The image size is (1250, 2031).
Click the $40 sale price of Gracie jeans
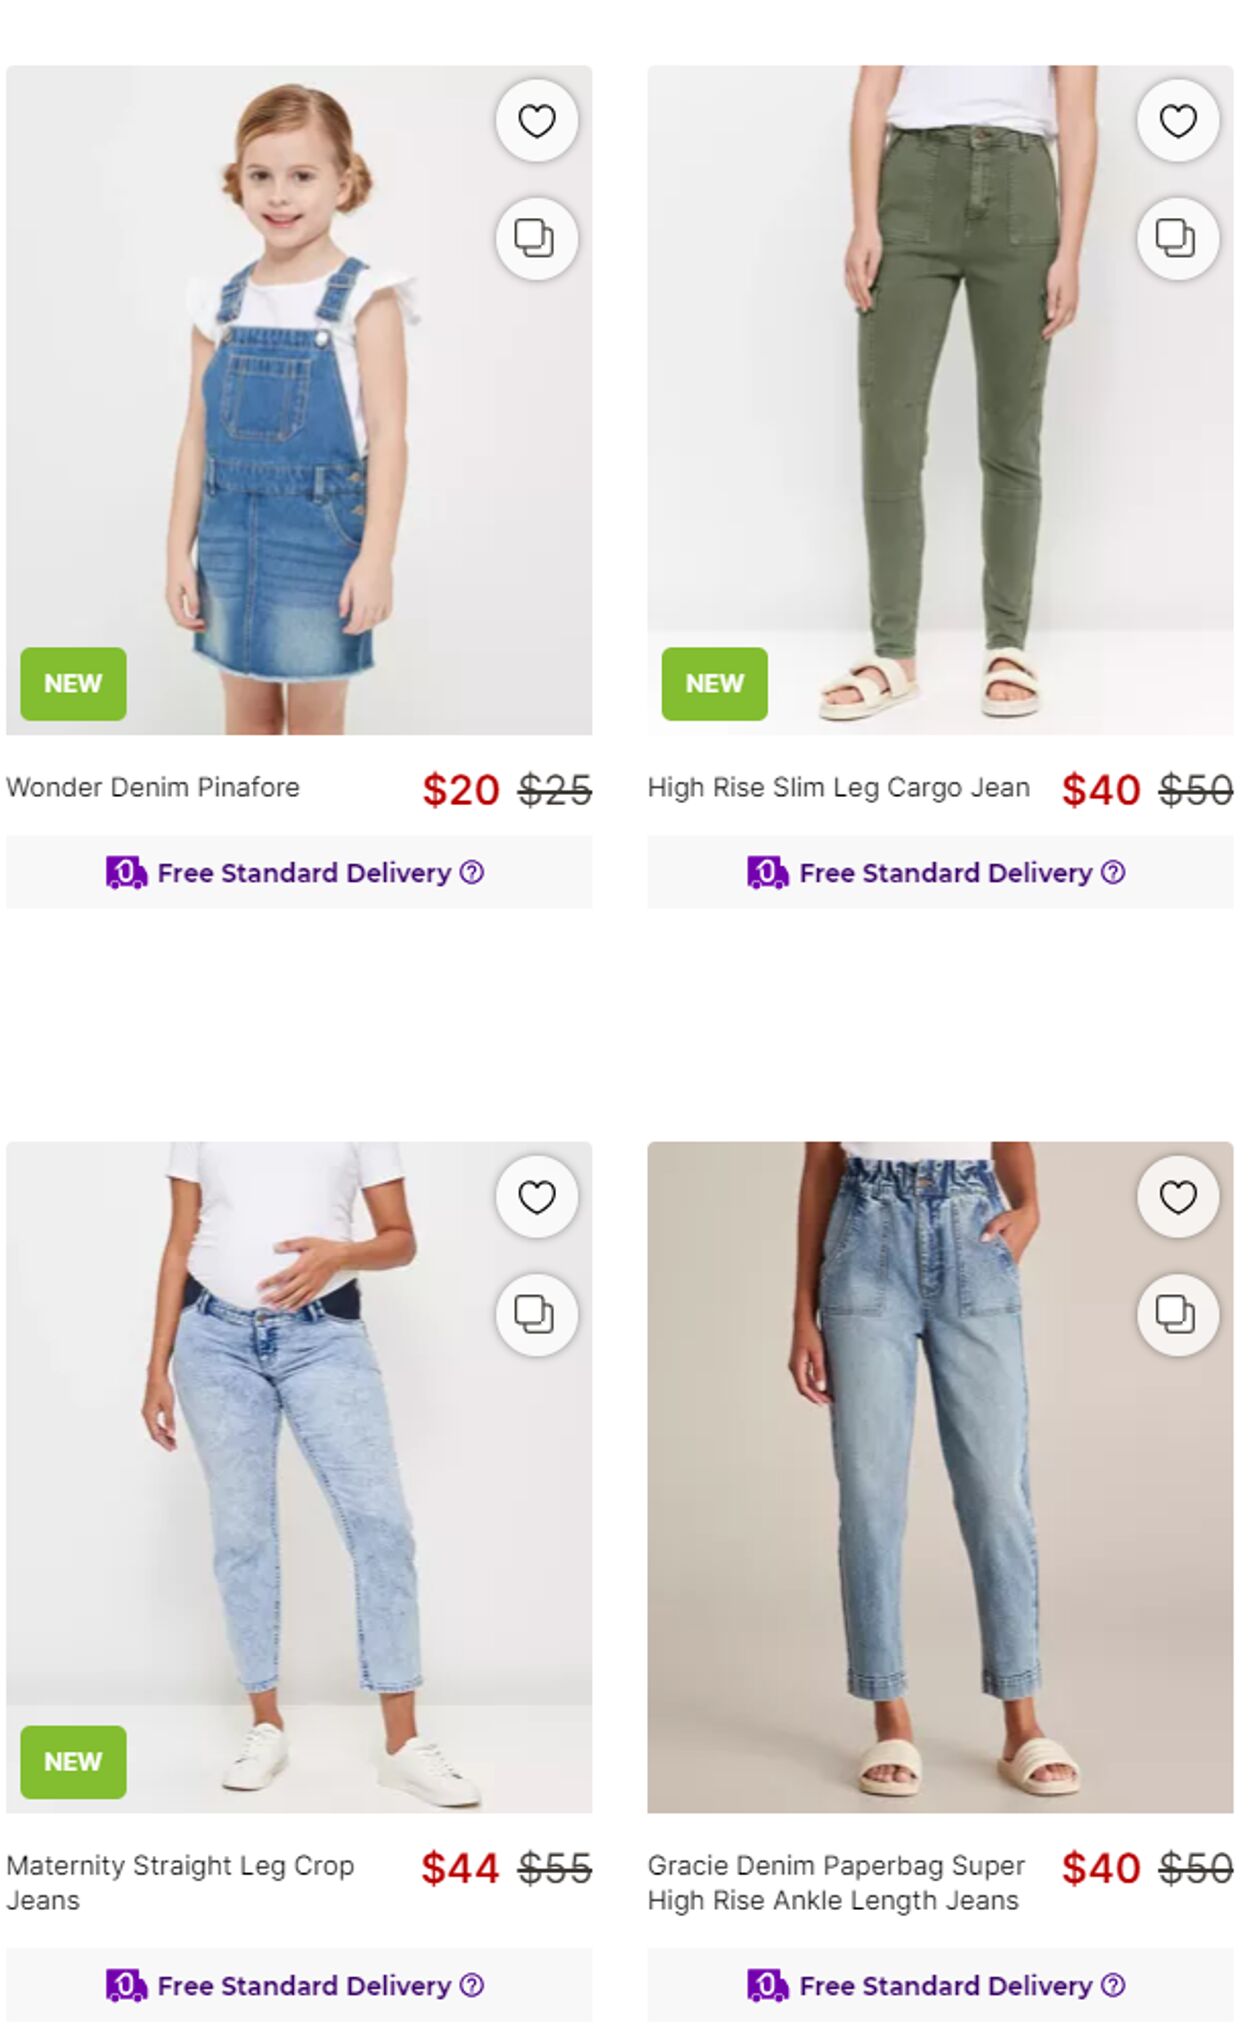click(x=1101, y=1868)
